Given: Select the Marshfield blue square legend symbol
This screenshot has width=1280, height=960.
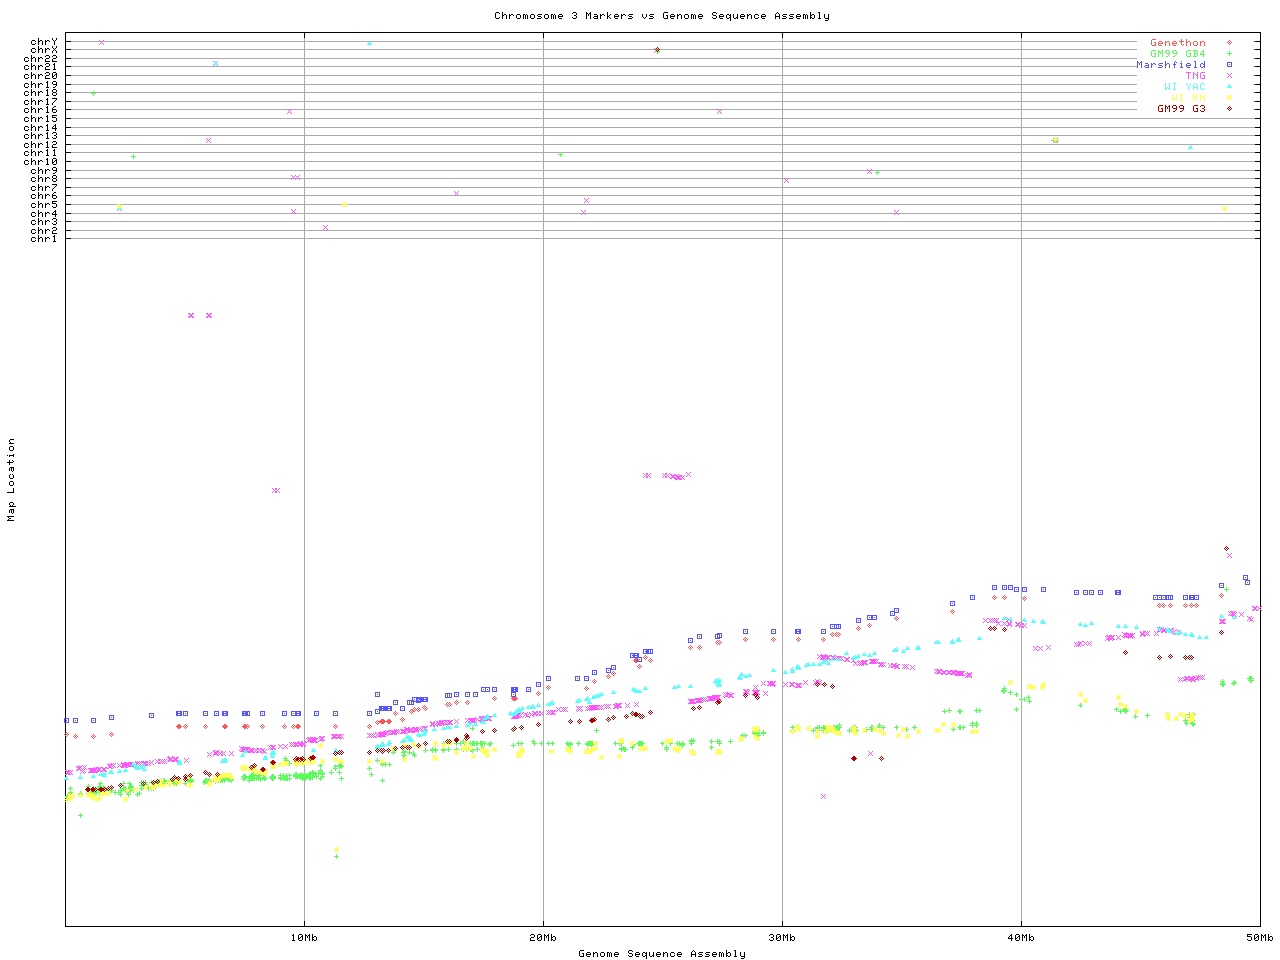Looking at the screenshot, I should coord(1229,65).
